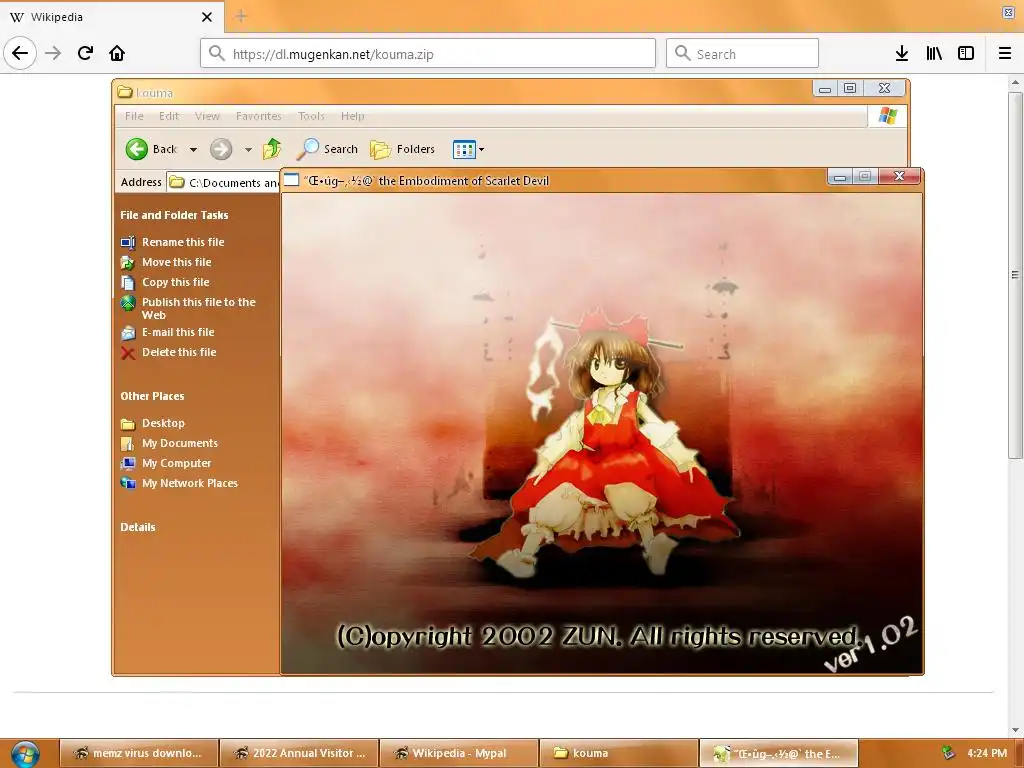Go back using browser back arrow
This screenshot has width=1024, height=768.
pos(20,53)
